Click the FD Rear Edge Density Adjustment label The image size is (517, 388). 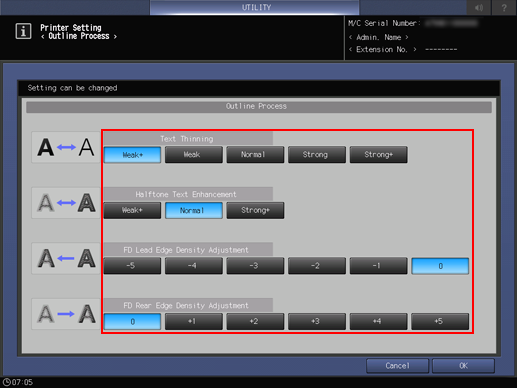(186, 306)
